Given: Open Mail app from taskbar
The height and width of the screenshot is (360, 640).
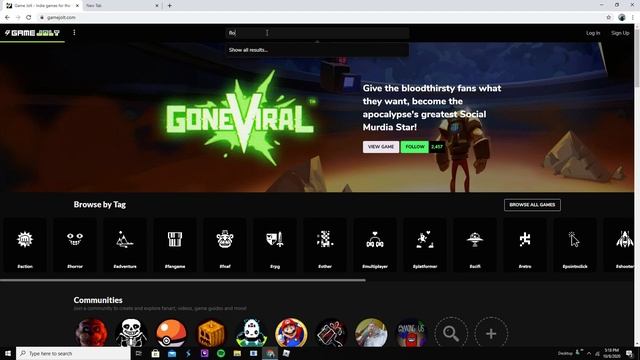Looking at the screenshot, I should (172, 353).
